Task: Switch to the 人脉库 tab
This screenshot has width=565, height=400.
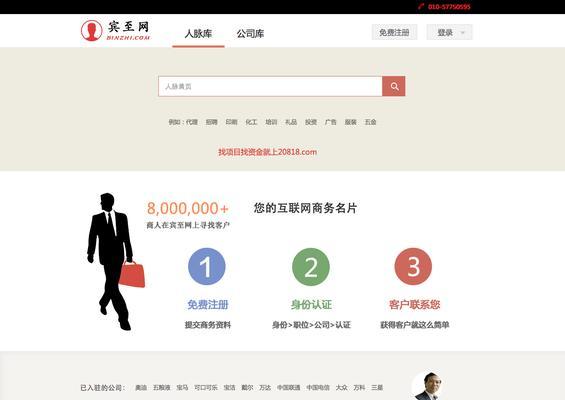Action: click(x=198, y=34)
